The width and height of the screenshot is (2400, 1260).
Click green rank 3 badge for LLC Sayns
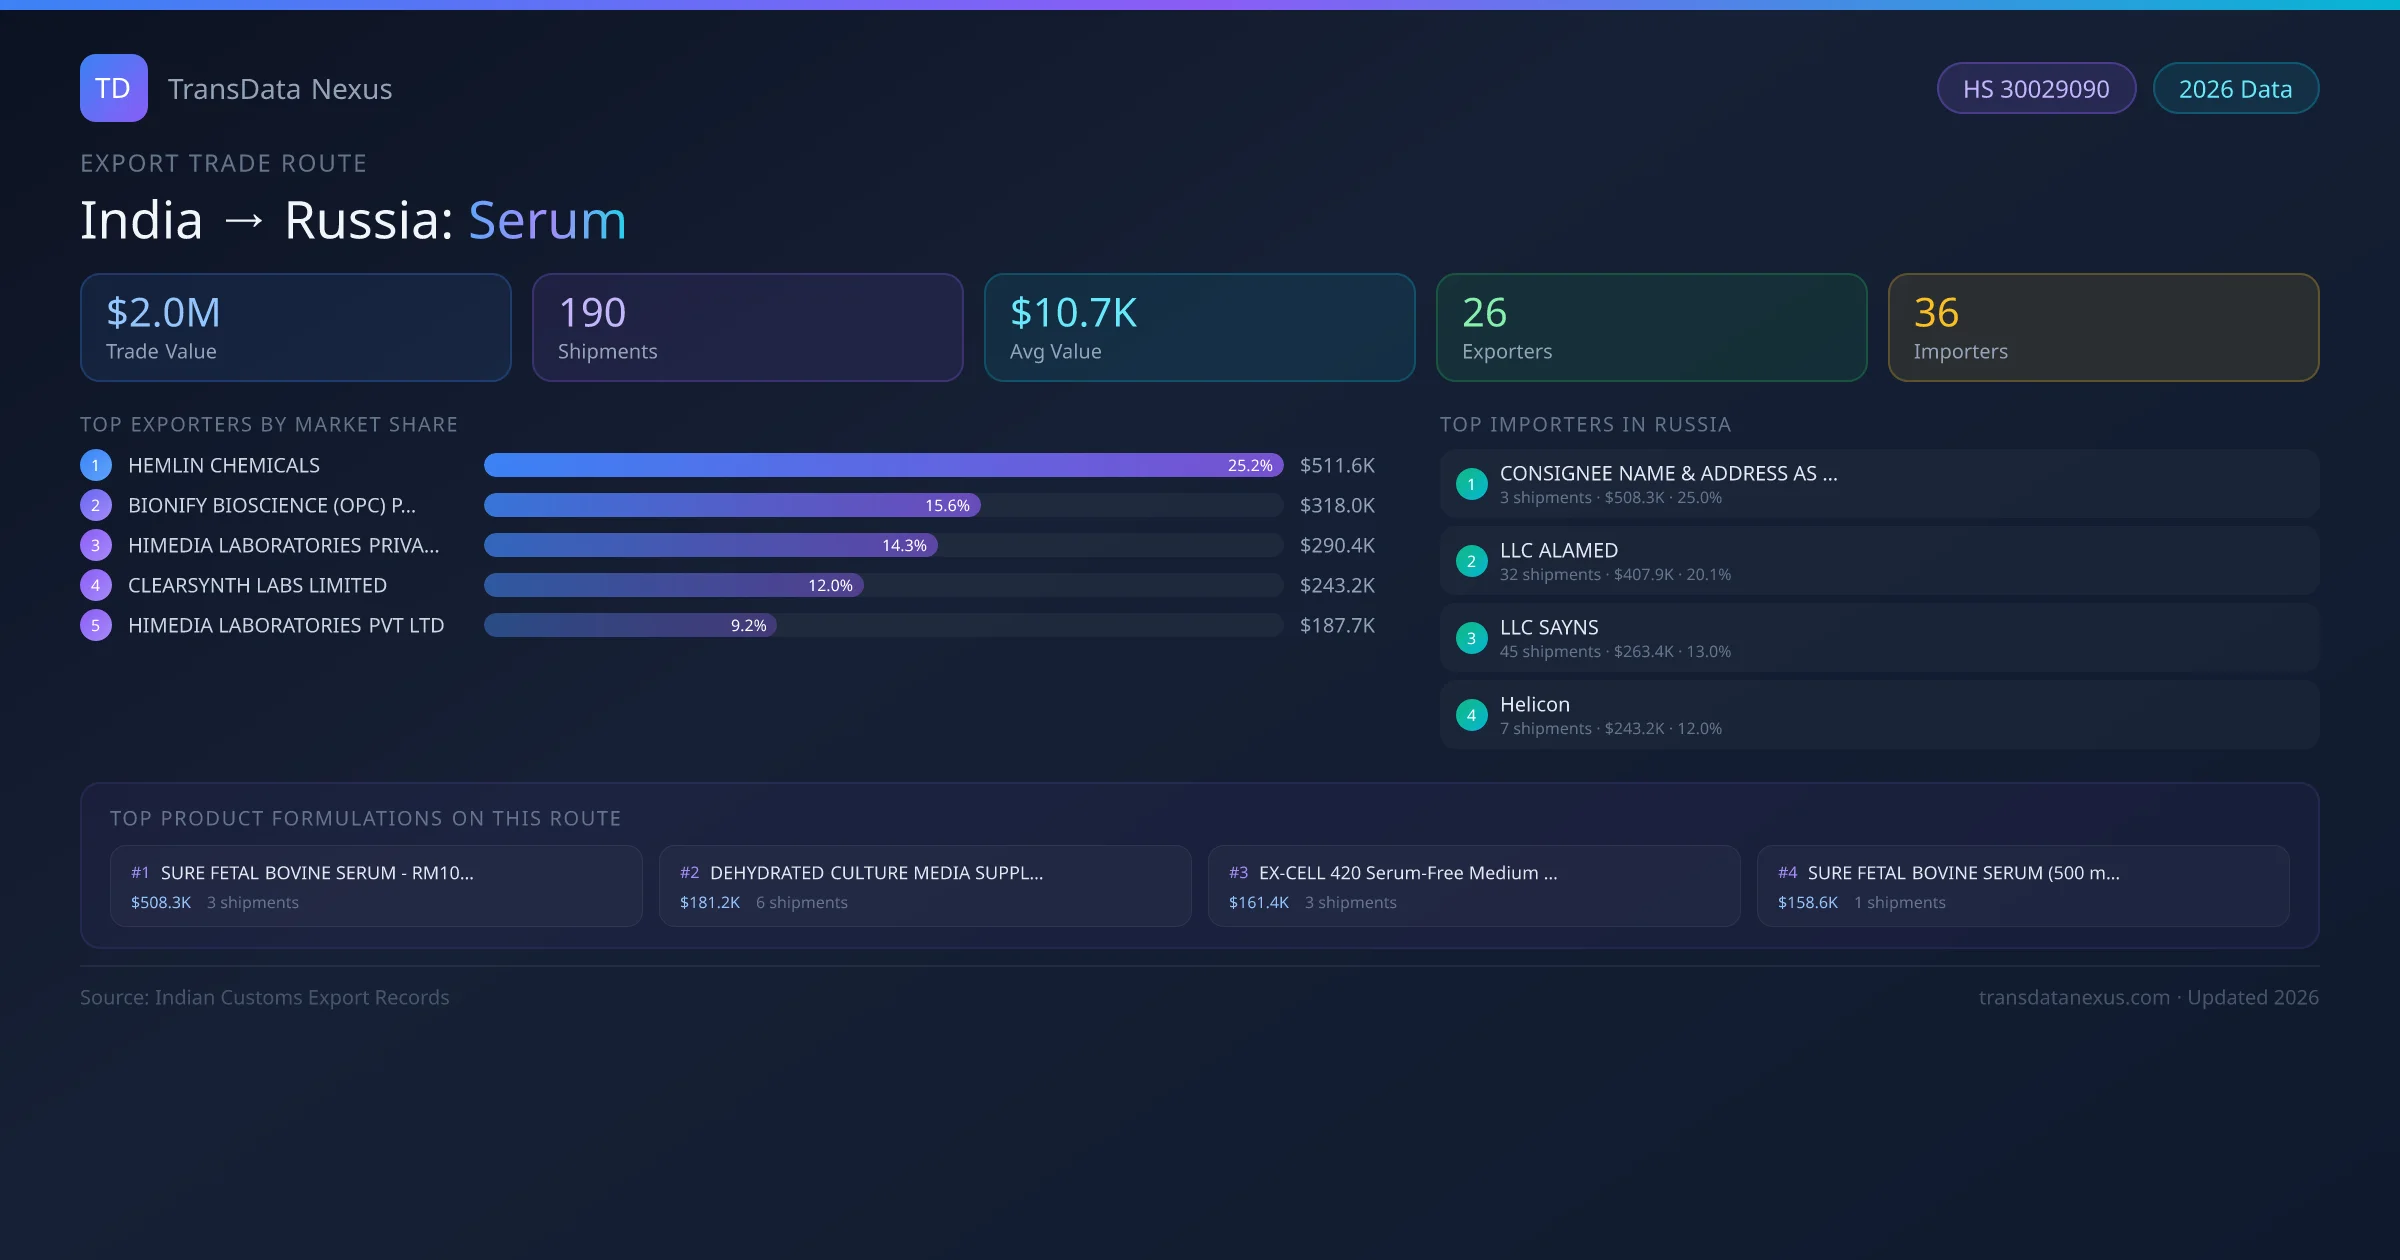pyautogui.click(x=1471, y=638)
